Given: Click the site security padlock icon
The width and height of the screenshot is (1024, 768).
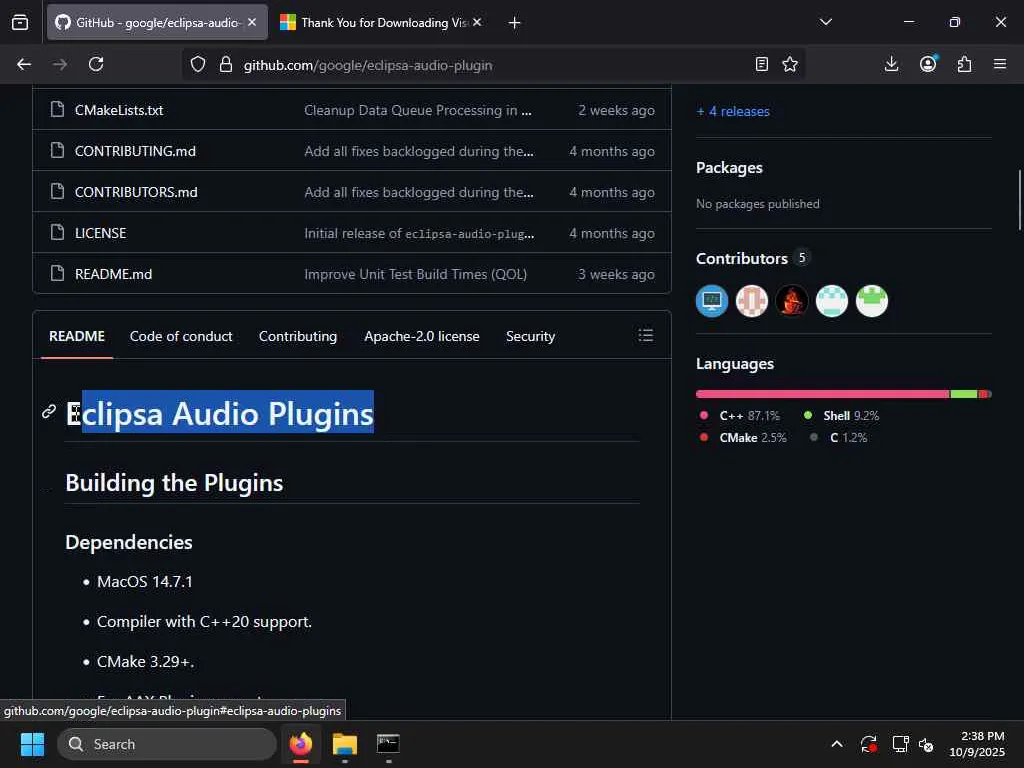Looking at the screenshot, I should (226, 64).
